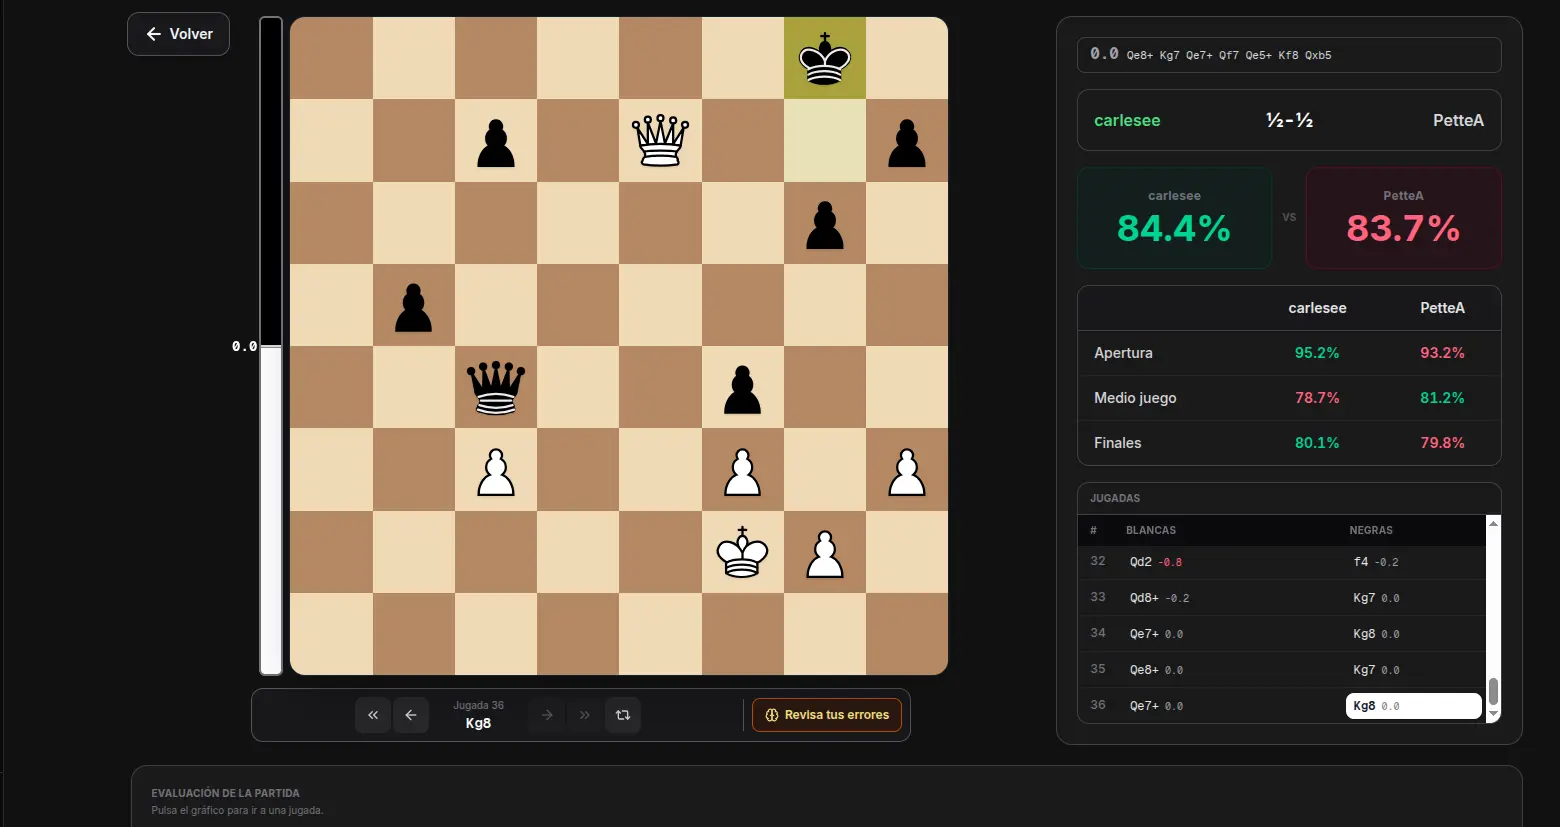The image size is (1560, 827).
Task: Click the moves list scrollbar thumb
Action: [1494, 691]
